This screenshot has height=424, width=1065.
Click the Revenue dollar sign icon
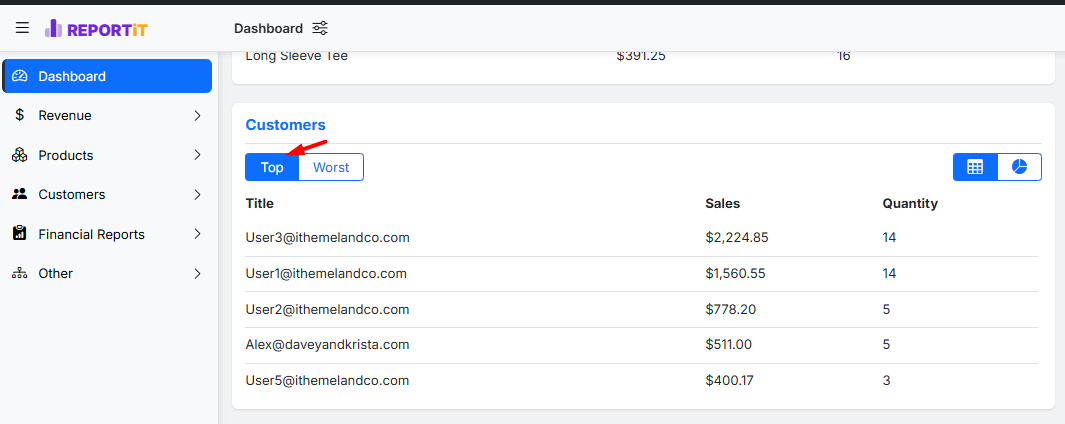coord(20,116)
